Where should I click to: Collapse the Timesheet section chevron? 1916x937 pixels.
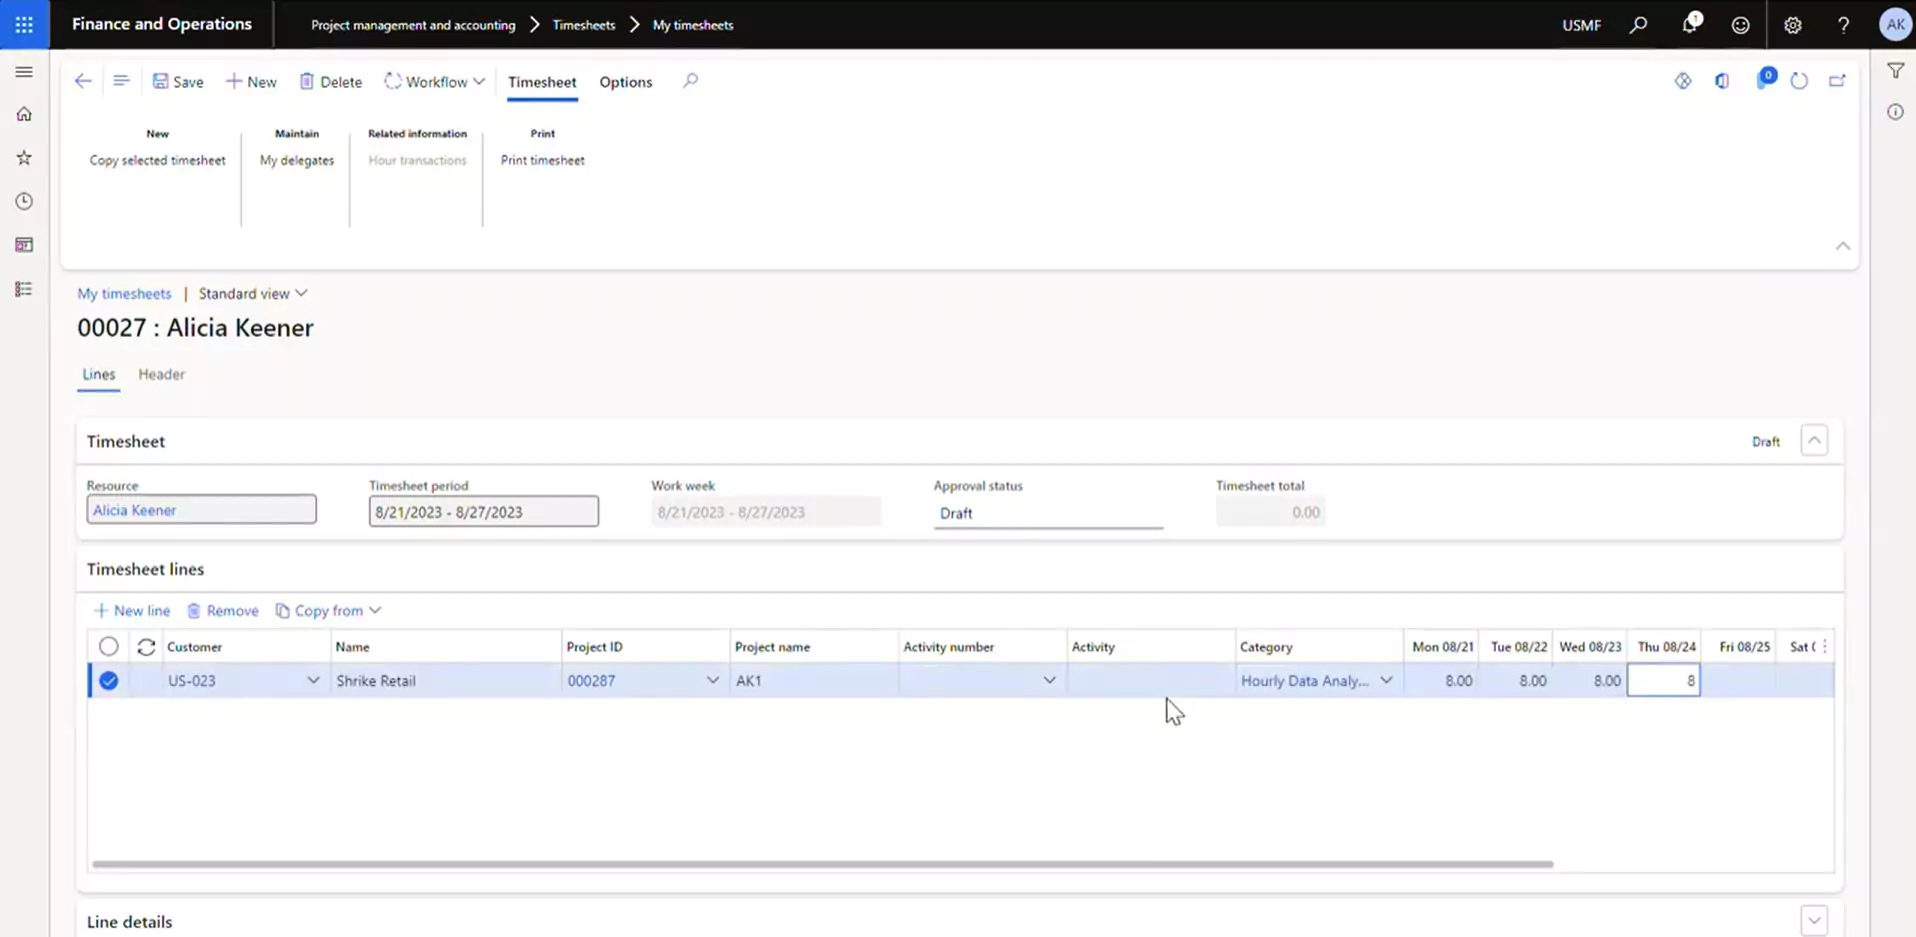(x=1814, y=440)
